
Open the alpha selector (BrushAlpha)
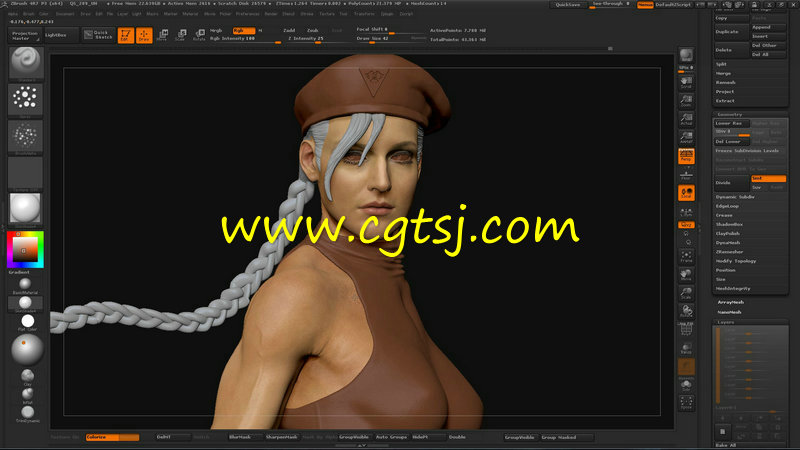(x=26, y=137)
